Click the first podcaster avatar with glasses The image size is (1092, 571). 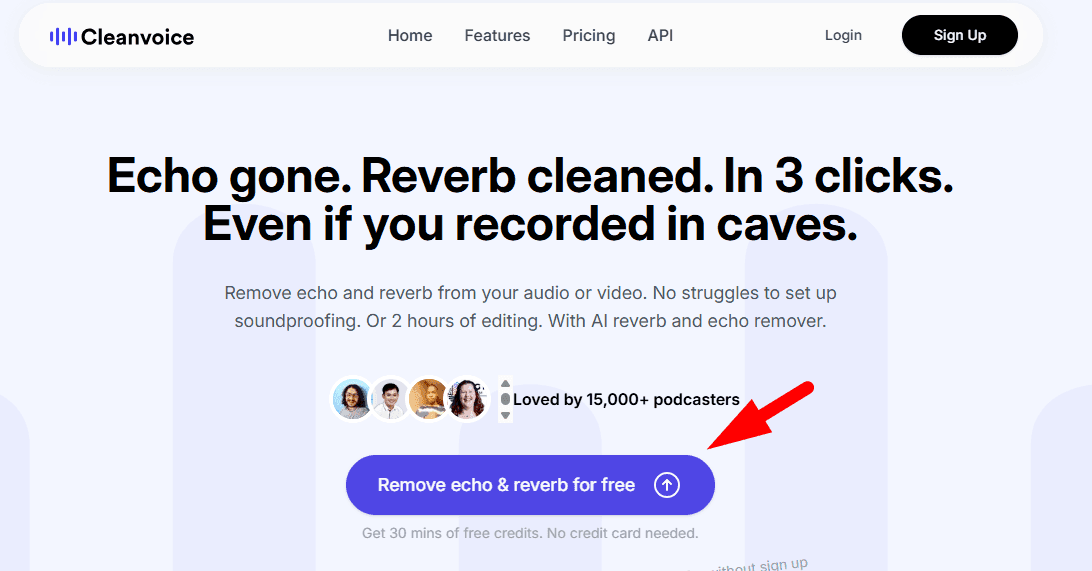(x=352, y=399)
